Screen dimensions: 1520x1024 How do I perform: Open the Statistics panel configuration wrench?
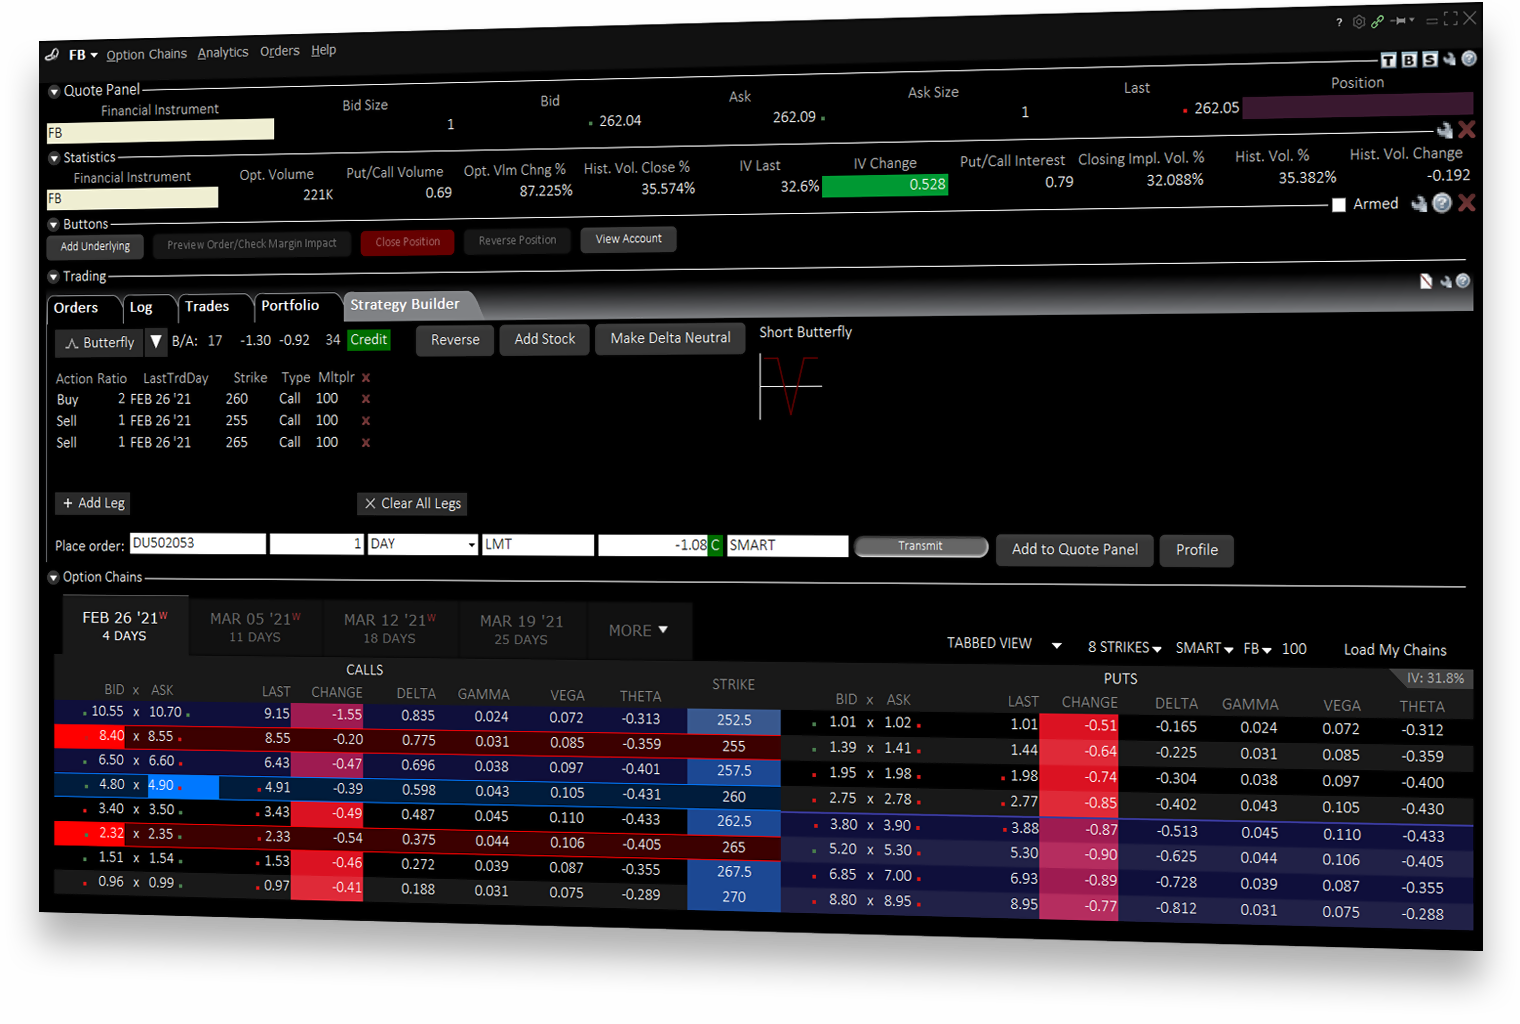coord(1419,203)
